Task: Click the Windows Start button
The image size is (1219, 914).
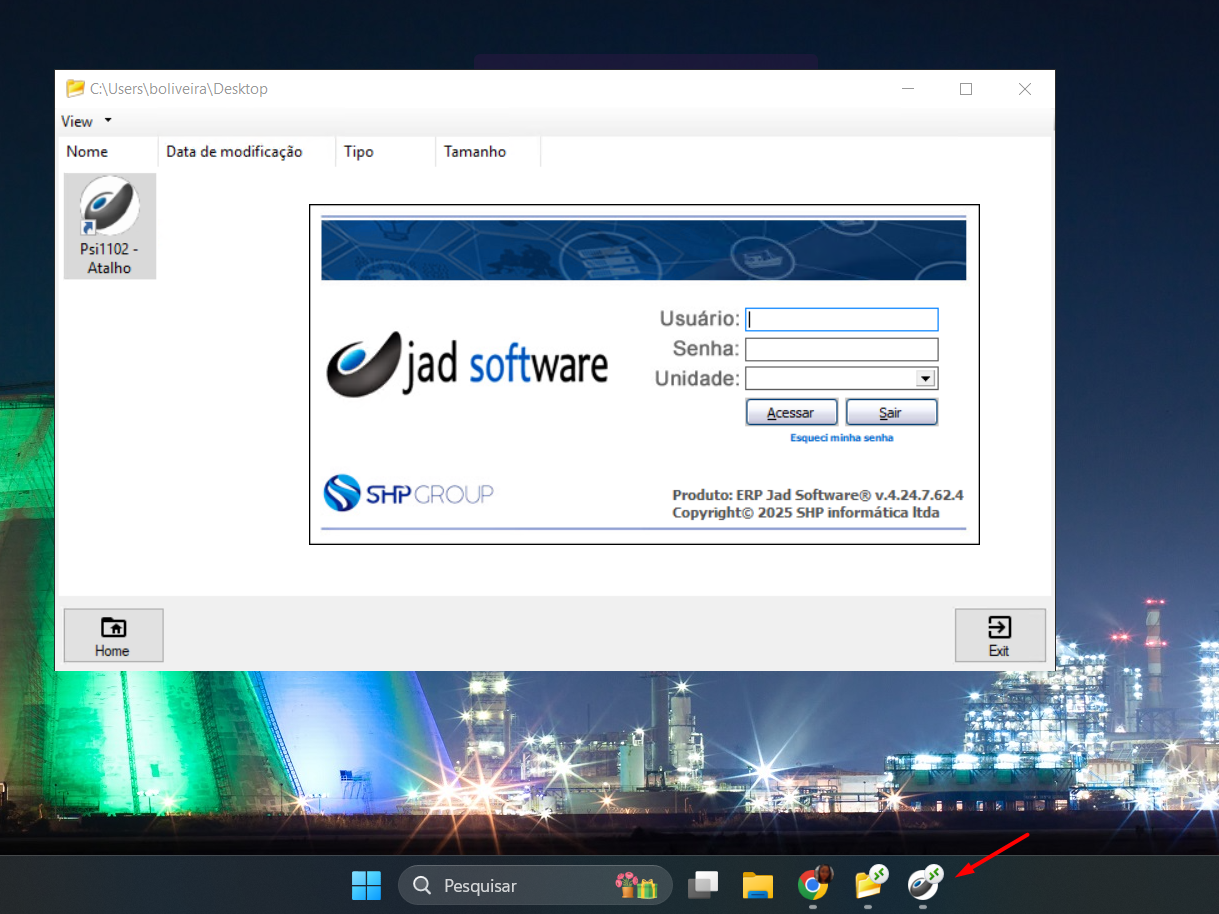Action: [x=366, y=885]
